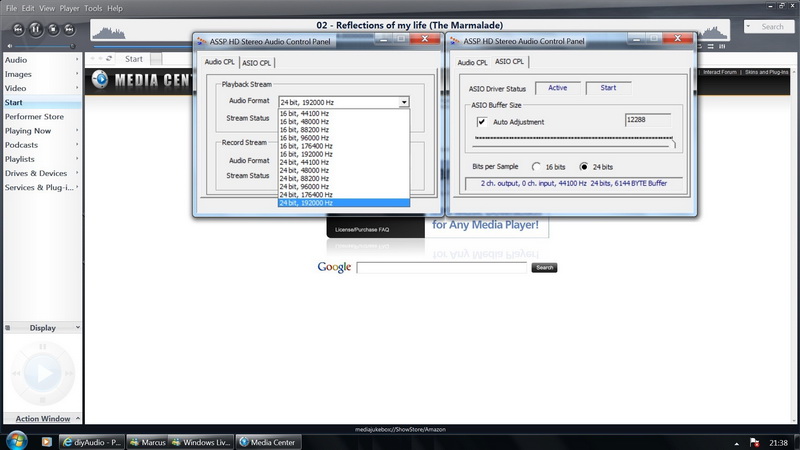Screen dimensions: 800x450
Task: Select Audio CPL tab in left panel
Action: click(x=219, y=62)
